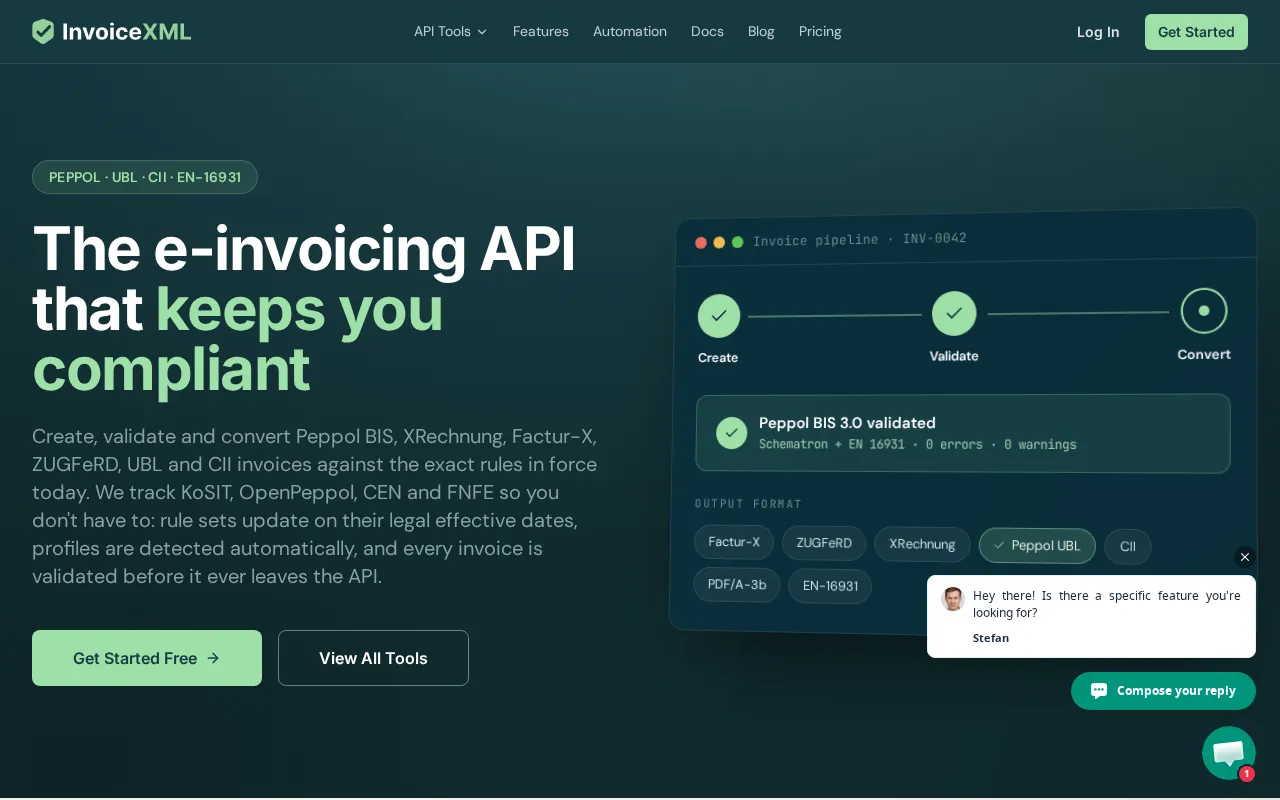Click the green window dot in the pipeline card
This screenshot has width=1280, height=800.
click(737, 242)
